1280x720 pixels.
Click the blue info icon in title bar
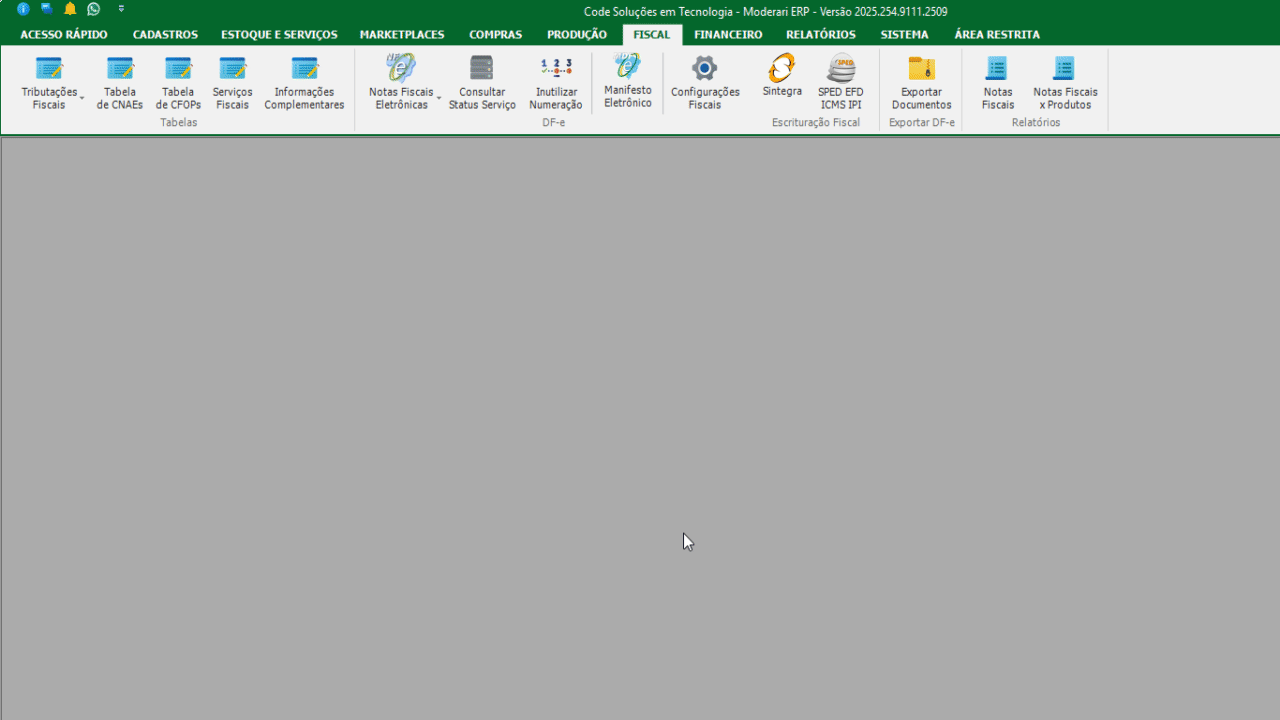tap(23, 9)
